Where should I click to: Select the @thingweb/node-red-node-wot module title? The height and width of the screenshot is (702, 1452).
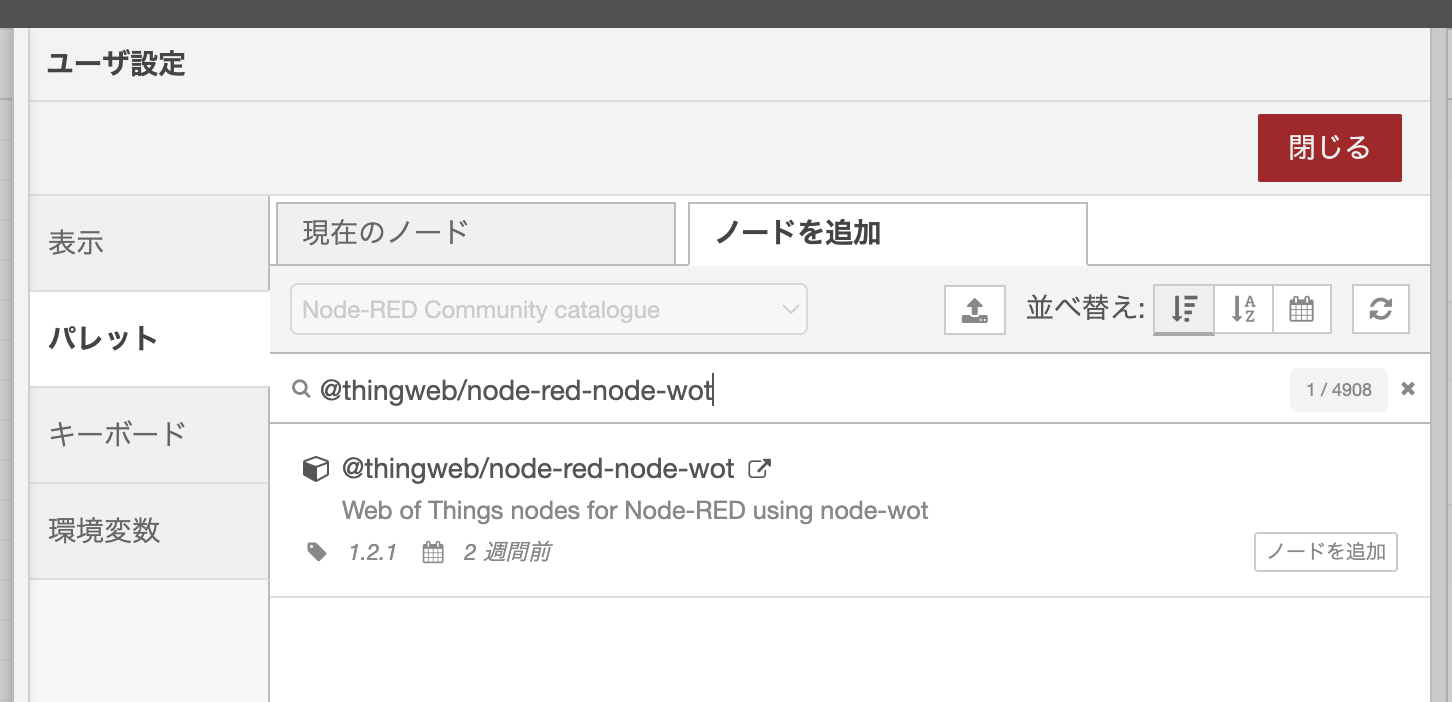click(538, 468)
